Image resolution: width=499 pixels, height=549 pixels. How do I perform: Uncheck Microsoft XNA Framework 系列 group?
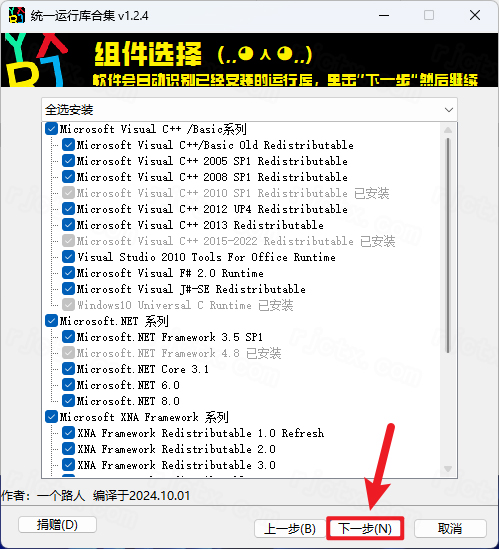tap(51, 417)
